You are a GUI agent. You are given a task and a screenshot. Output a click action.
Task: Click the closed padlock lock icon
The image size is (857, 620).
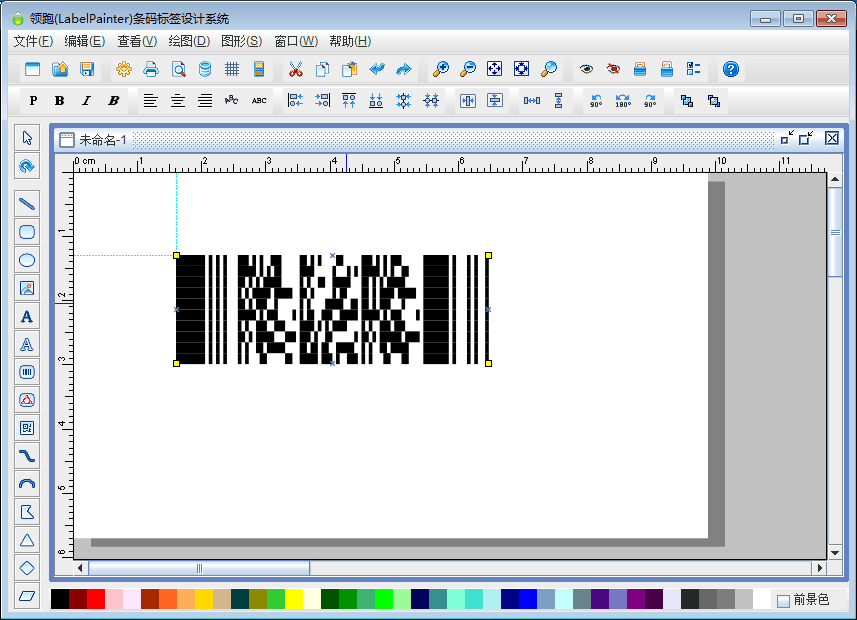[x=640, y=69]
